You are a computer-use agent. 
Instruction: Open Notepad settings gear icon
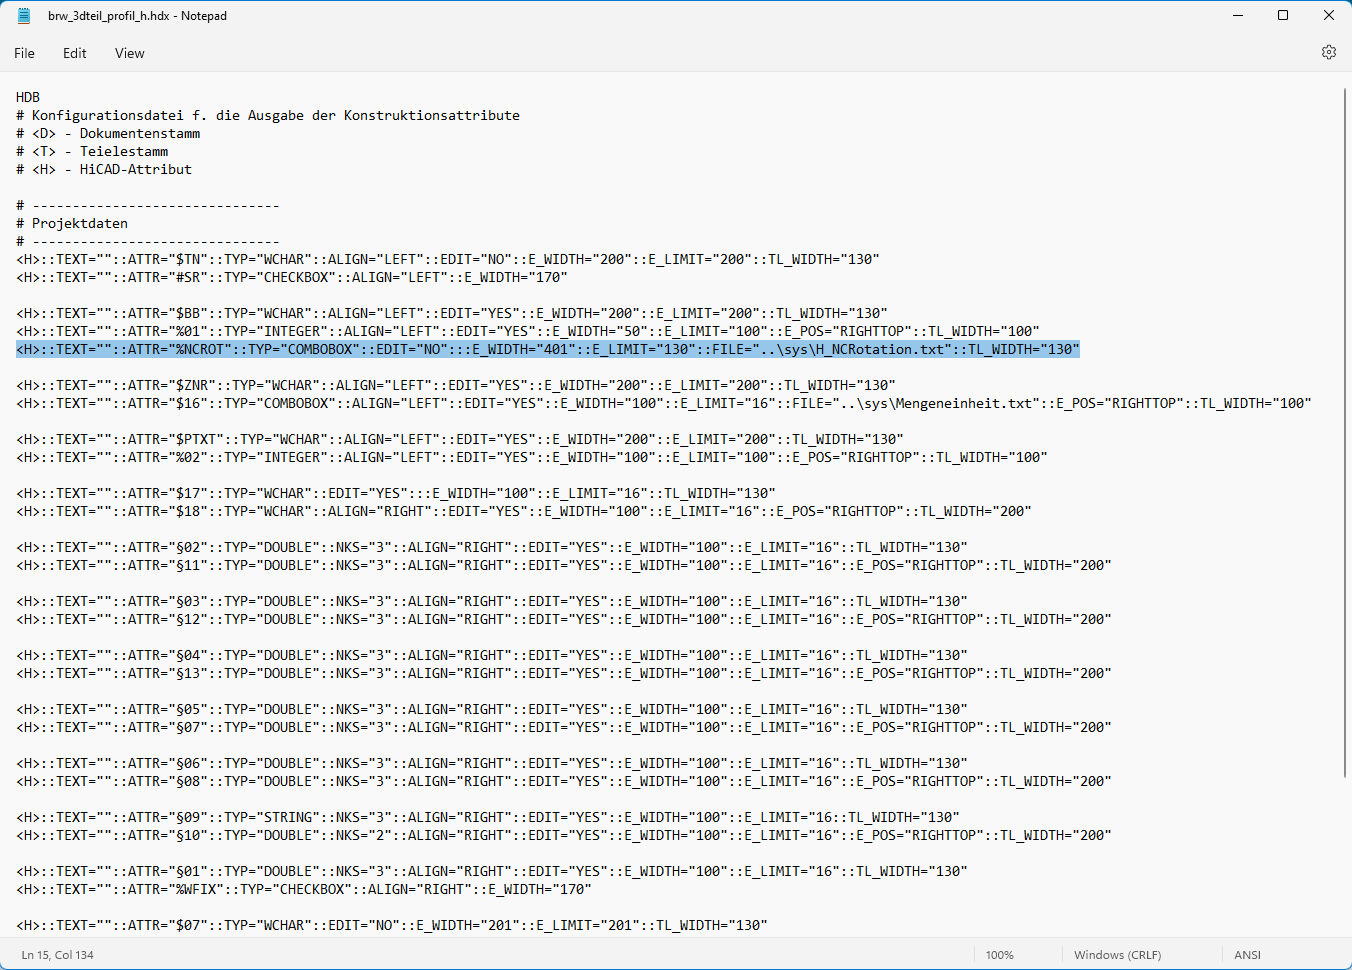coord(1328,52)
